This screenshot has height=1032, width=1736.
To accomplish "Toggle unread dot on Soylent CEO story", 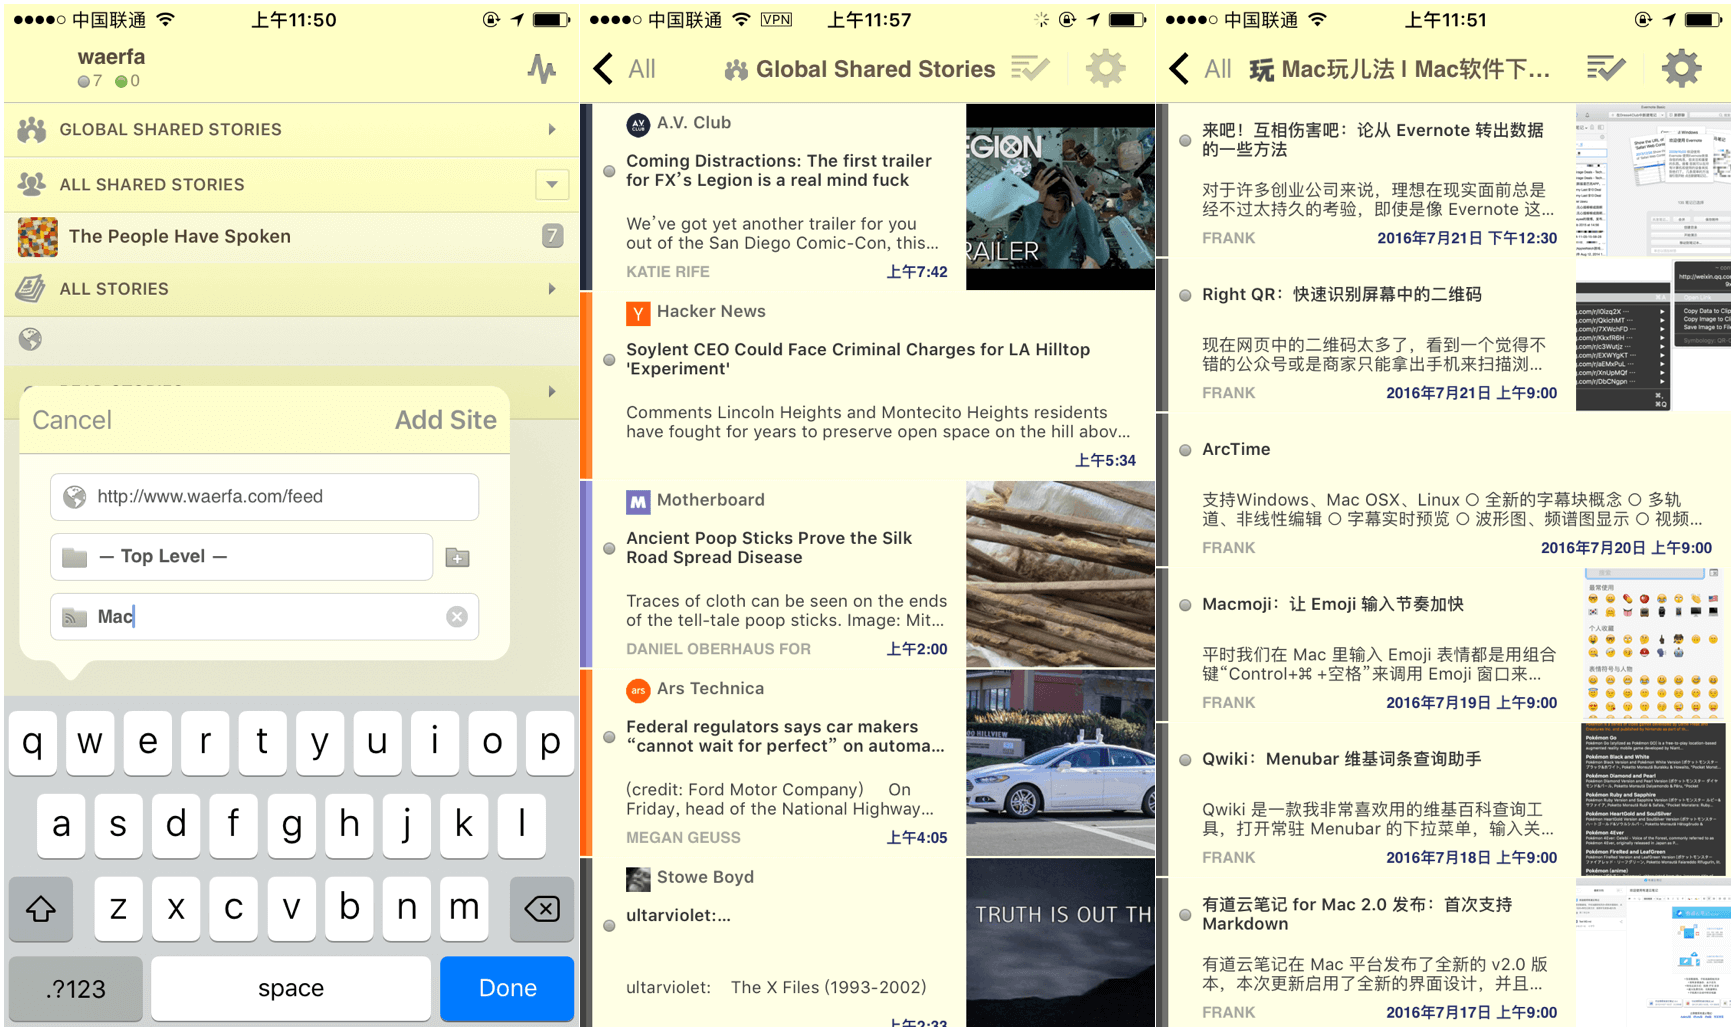I will coord(609,360).
